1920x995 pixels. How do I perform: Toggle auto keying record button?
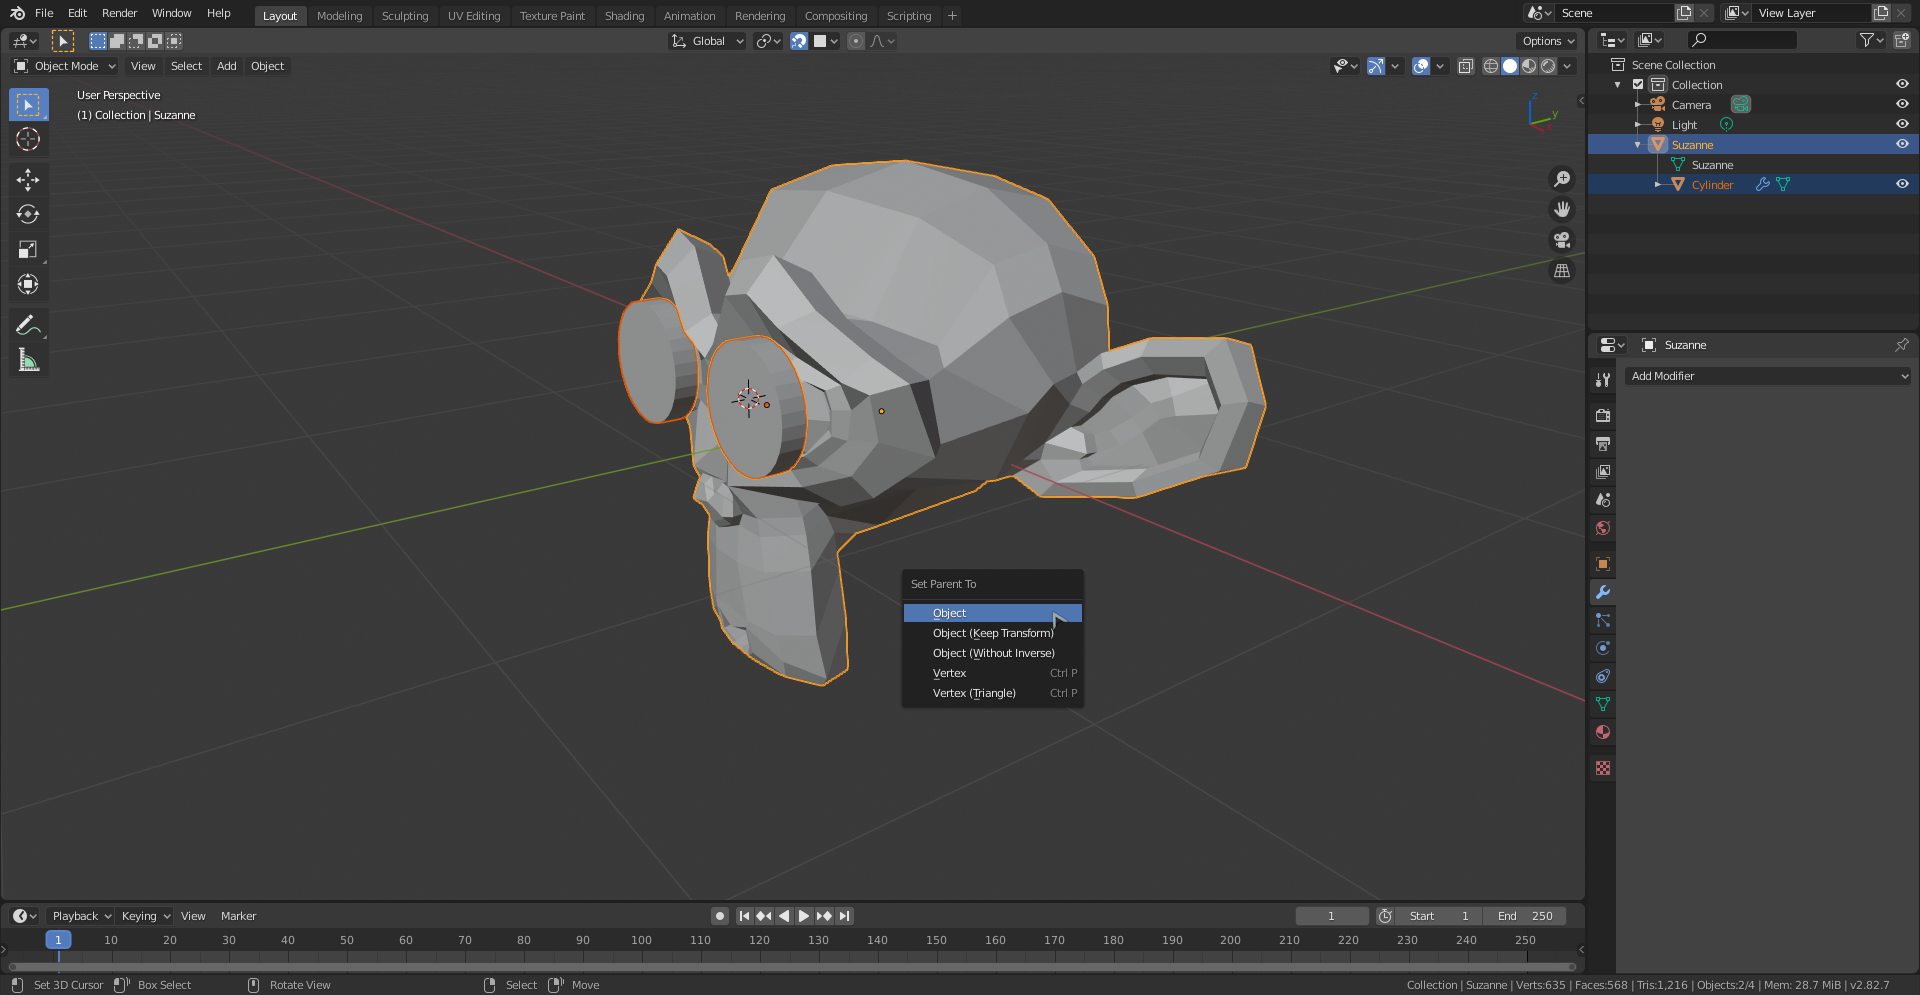pyautogui.click(x=720, y=916)
